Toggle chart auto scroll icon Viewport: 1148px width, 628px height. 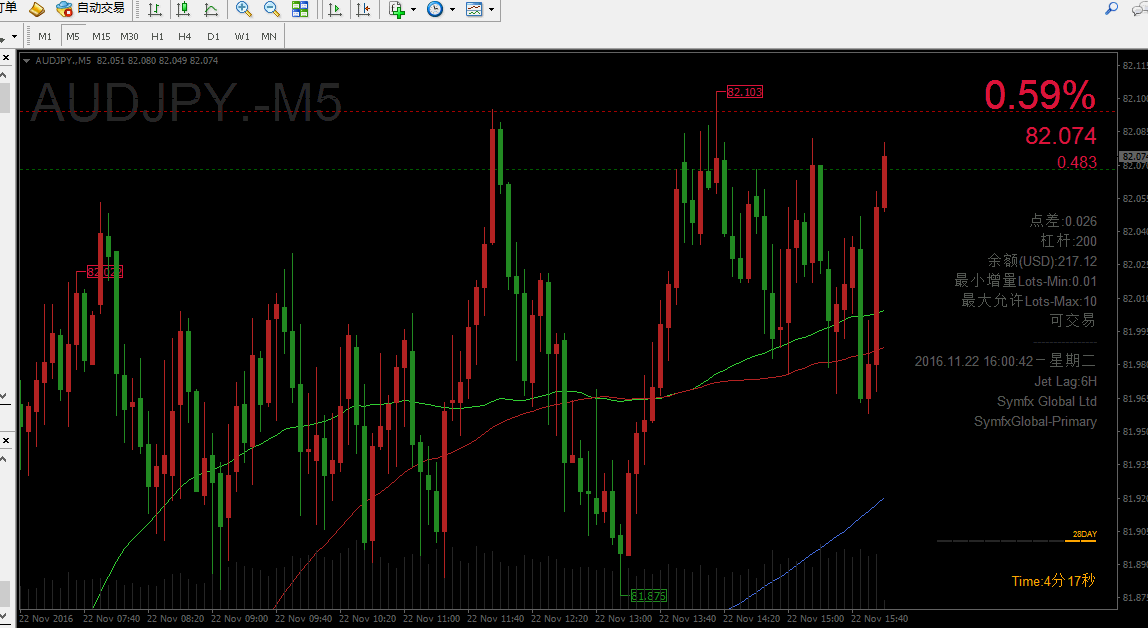335,10
